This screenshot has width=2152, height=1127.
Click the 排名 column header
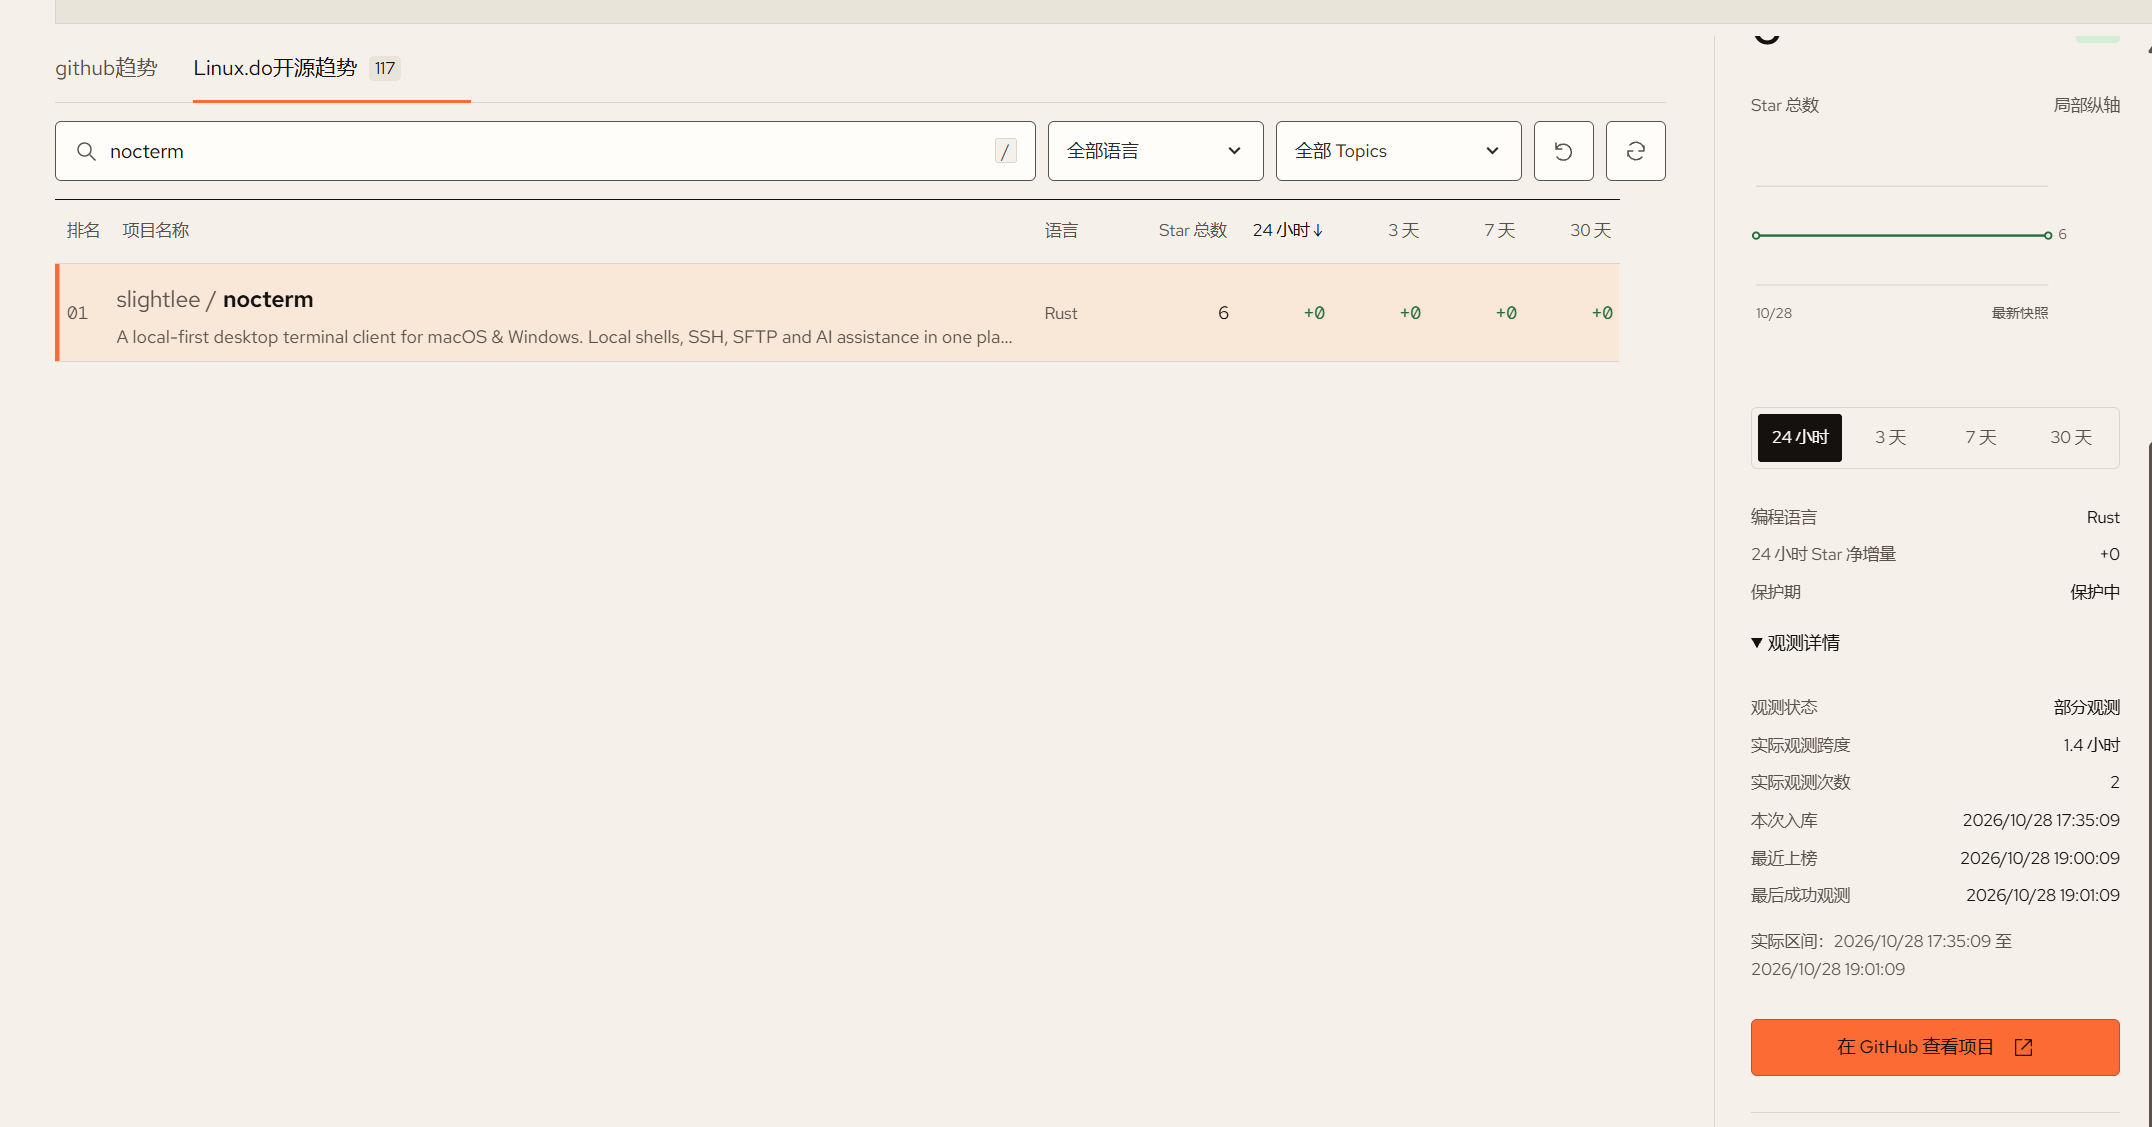(x=83, y=230)
